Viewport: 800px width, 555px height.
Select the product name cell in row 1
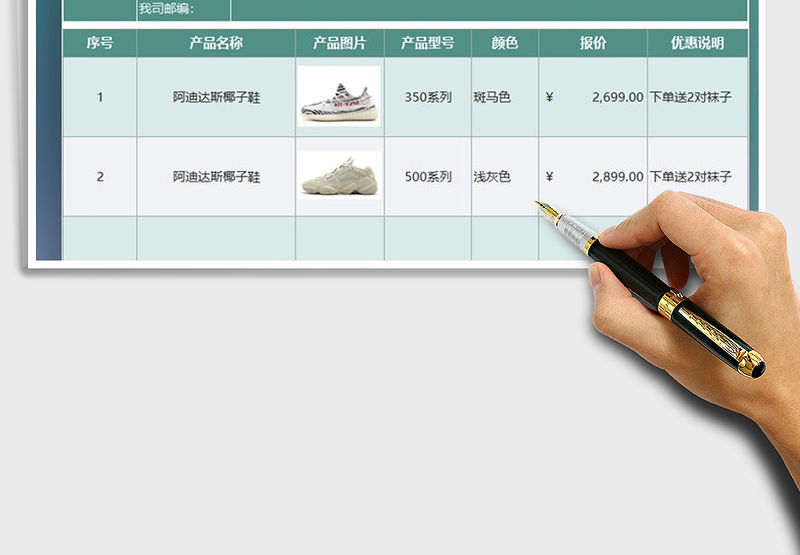tap(216, 97)
